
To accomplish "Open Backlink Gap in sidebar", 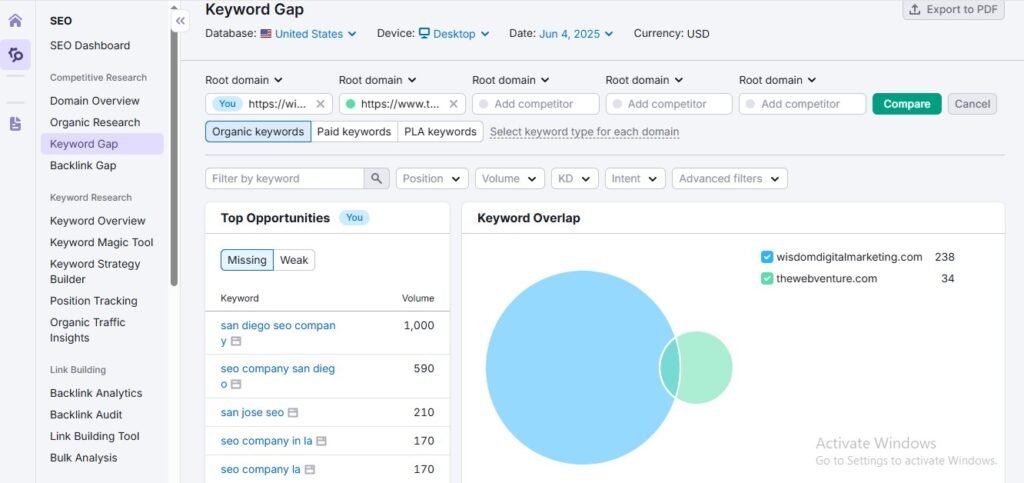I will coord(83,165).
